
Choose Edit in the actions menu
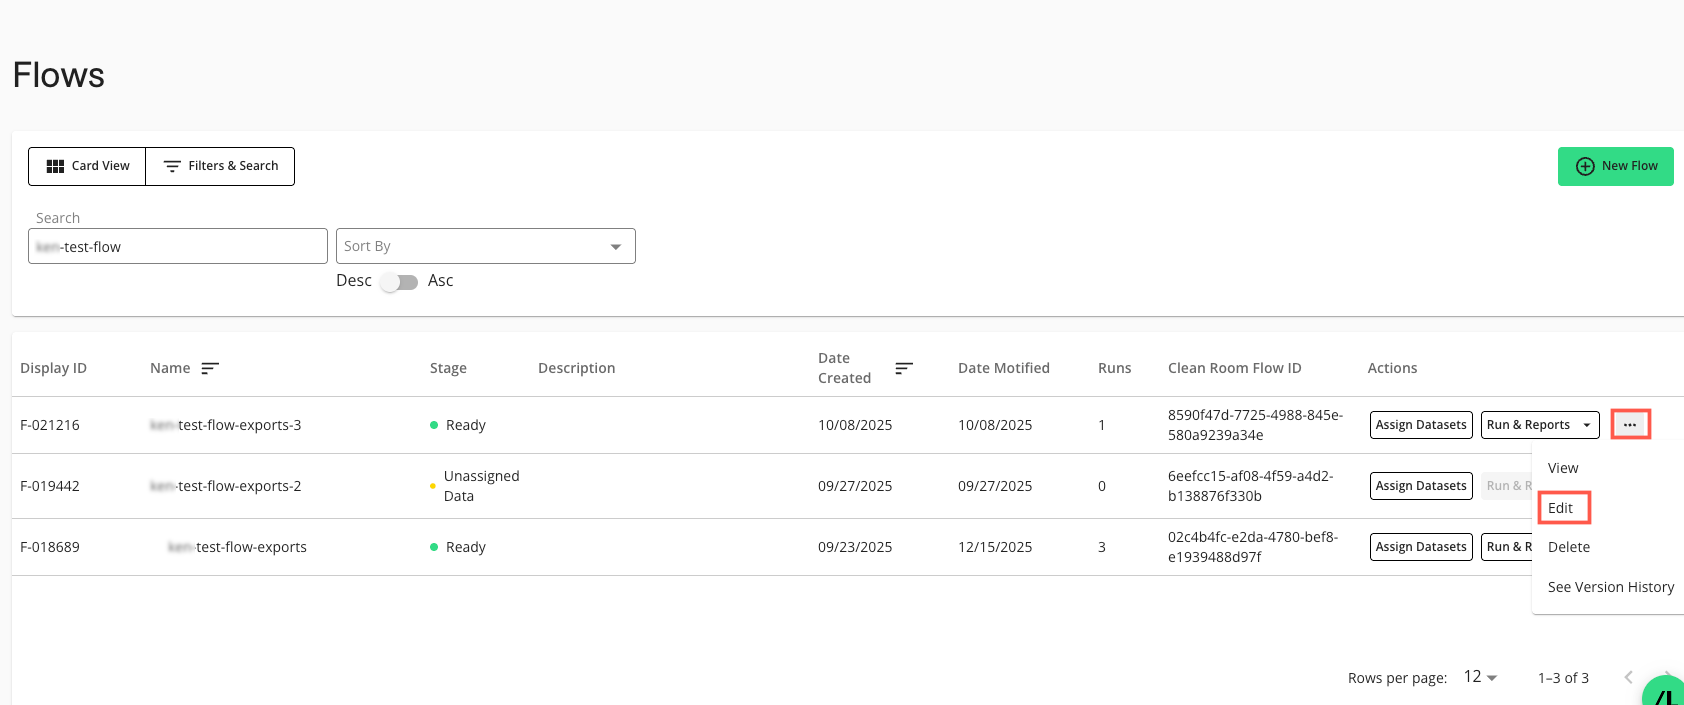click(1561, 508)
